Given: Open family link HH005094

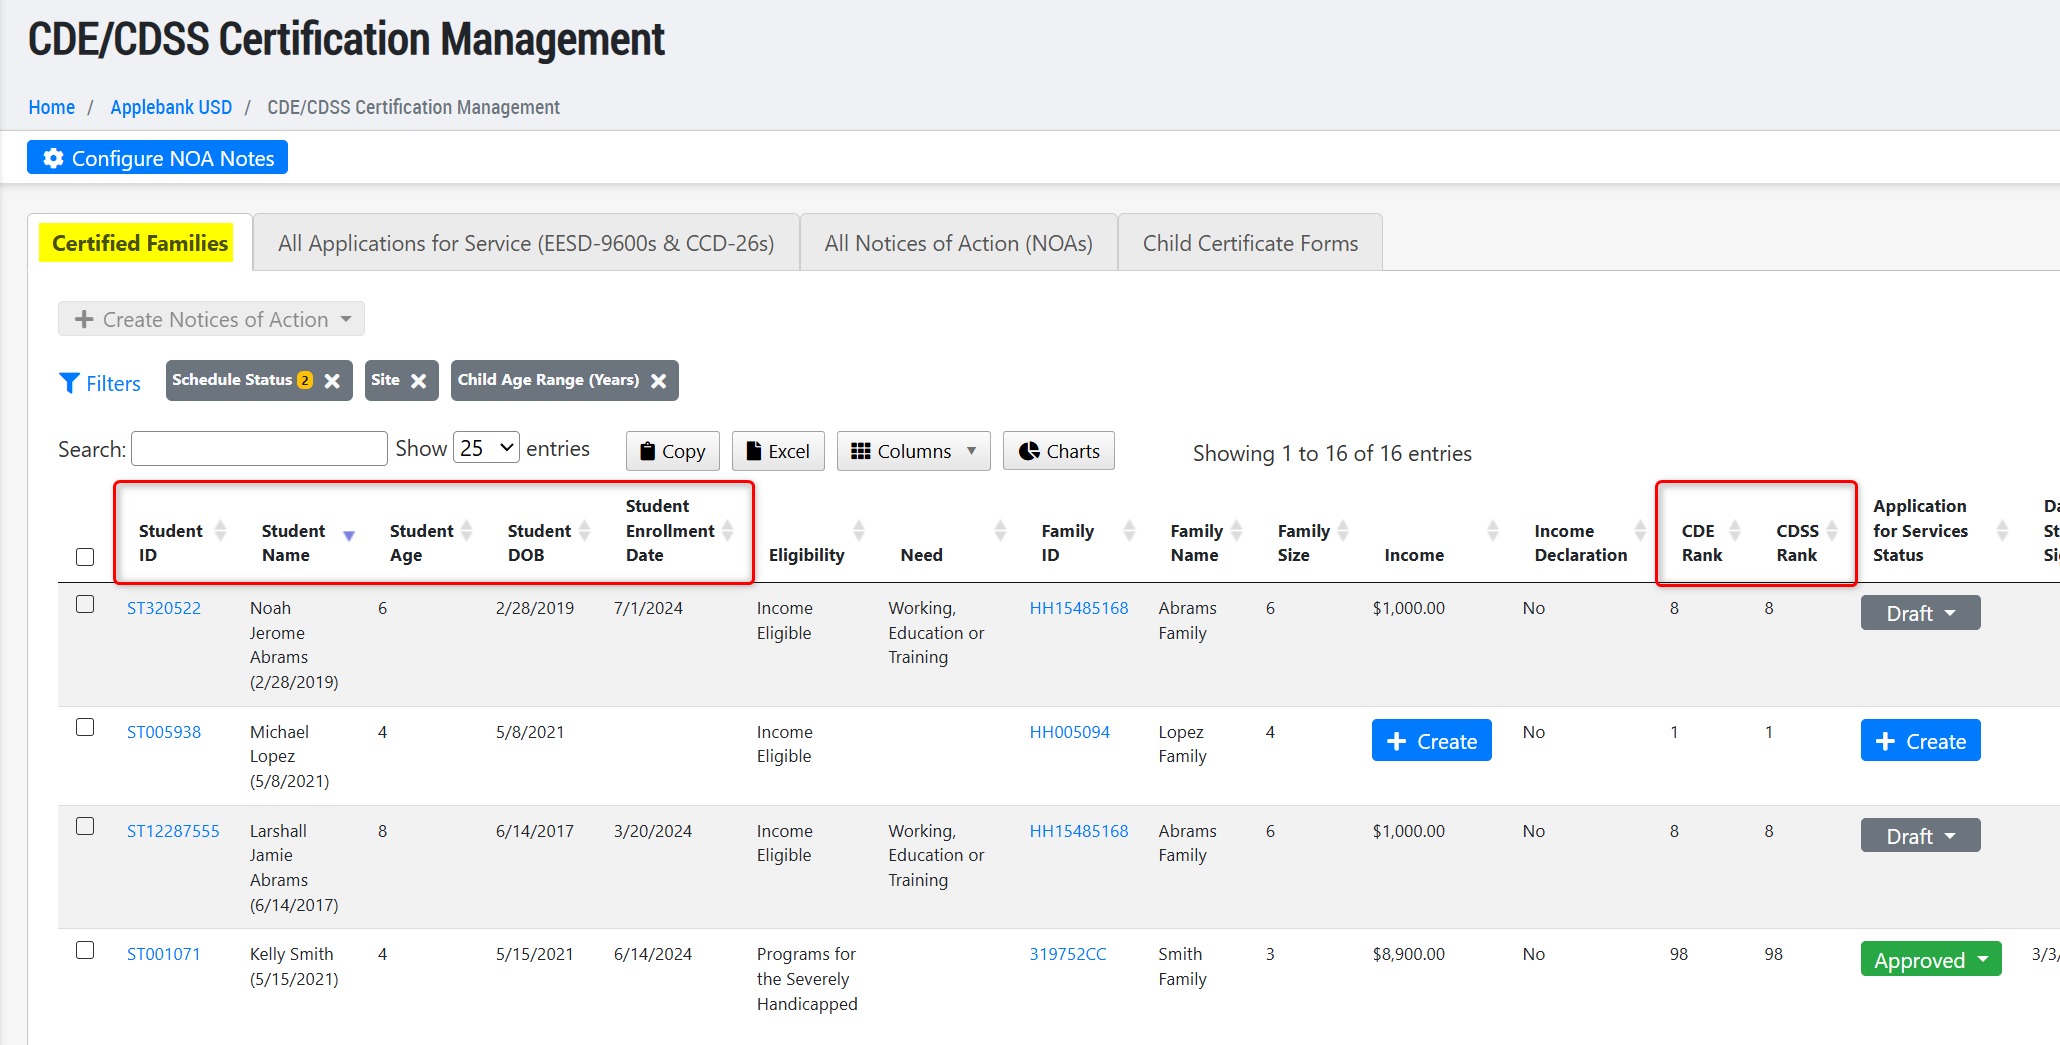Looking at the screenshot, I should (1069, 732).
